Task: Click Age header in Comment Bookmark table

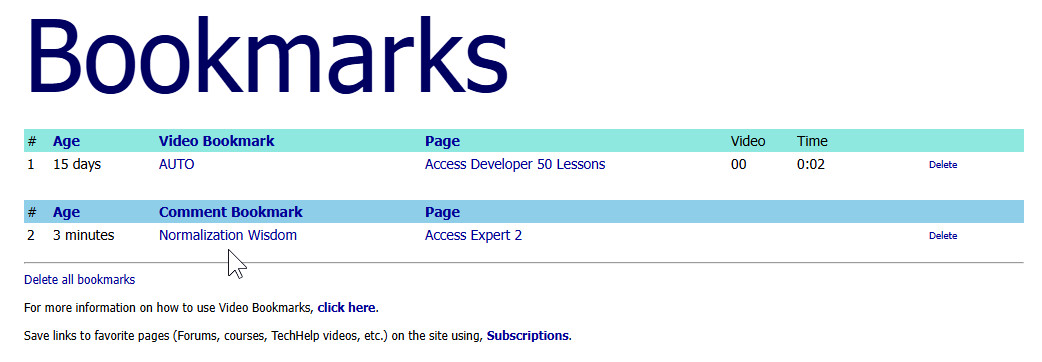Action: point(66,213)
